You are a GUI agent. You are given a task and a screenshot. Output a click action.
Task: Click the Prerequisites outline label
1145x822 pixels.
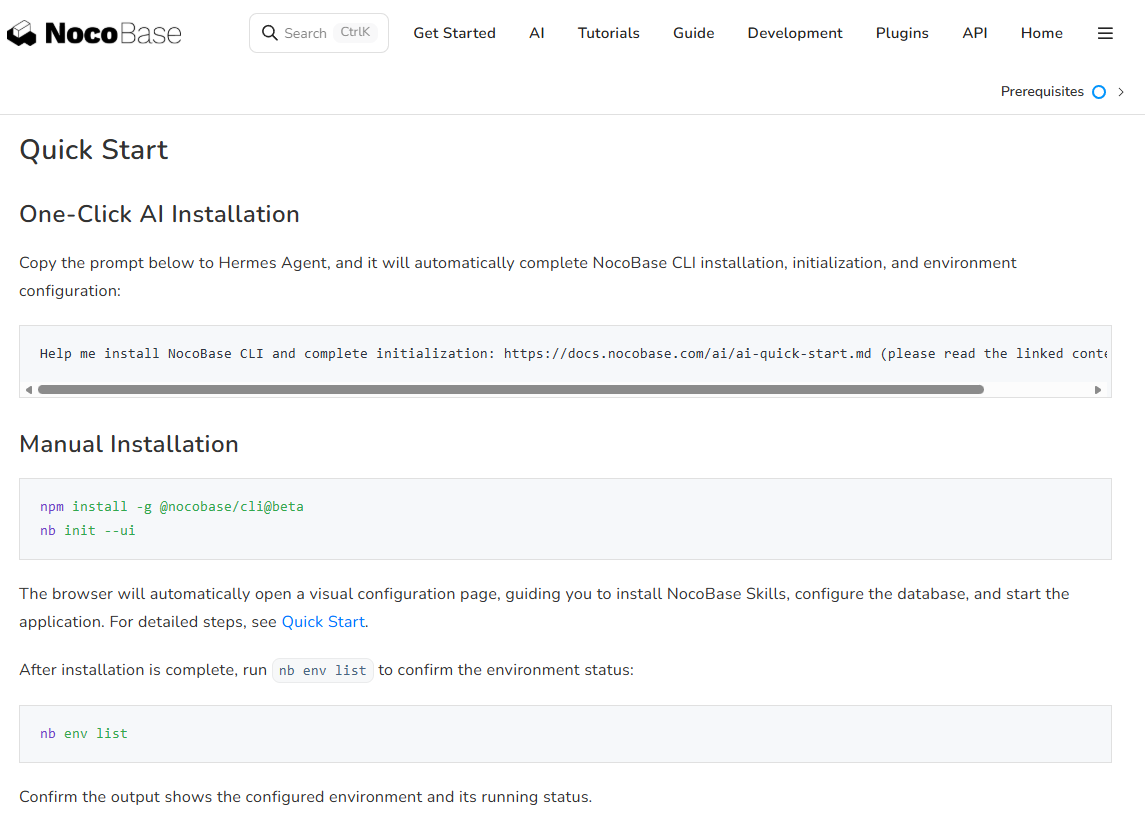pyautogui.click(x=1042, y=92)
